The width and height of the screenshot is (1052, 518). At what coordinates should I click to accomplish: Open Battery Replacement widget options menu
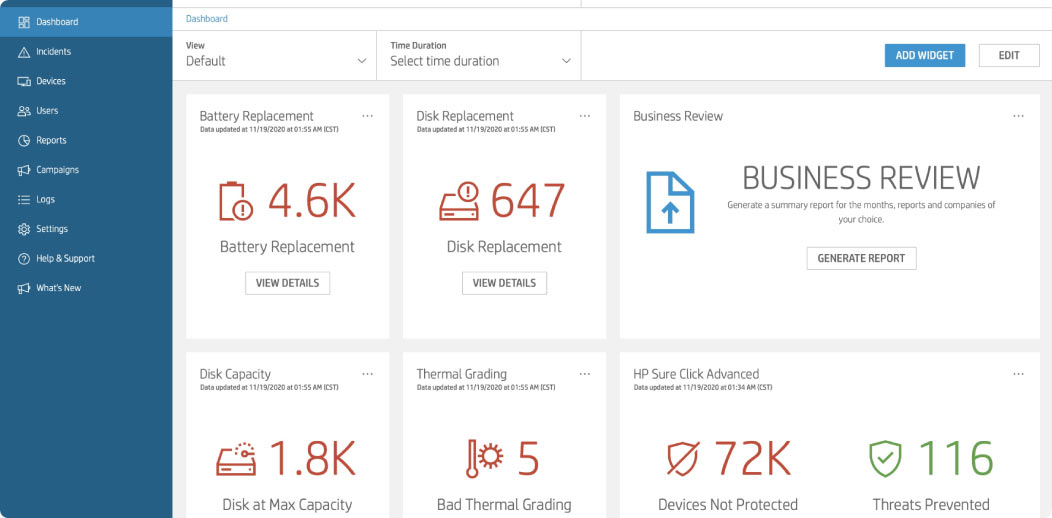367,116
